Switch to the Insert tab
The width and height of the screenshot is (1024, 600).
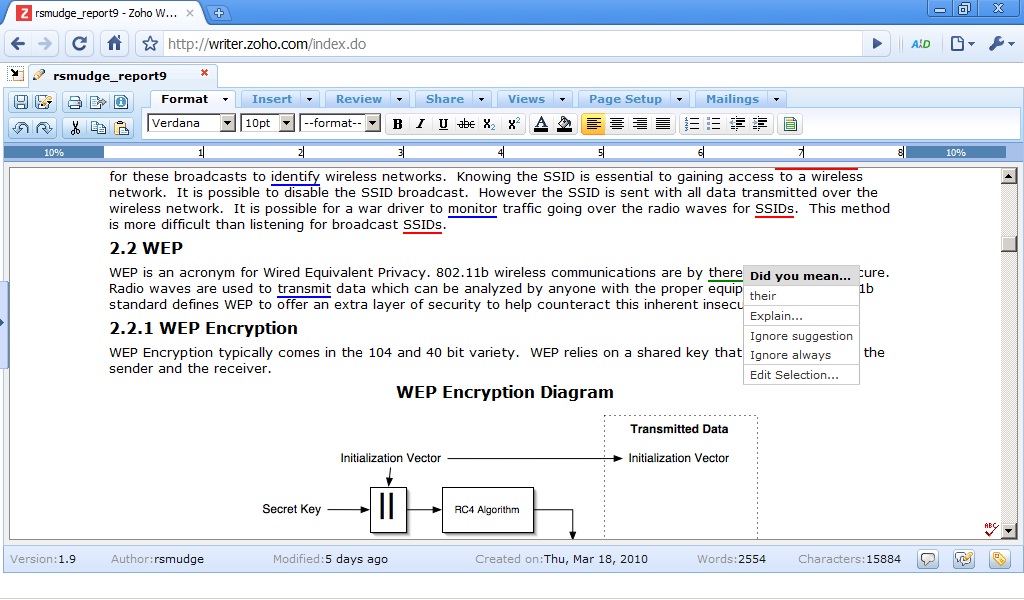pos(272,99)
